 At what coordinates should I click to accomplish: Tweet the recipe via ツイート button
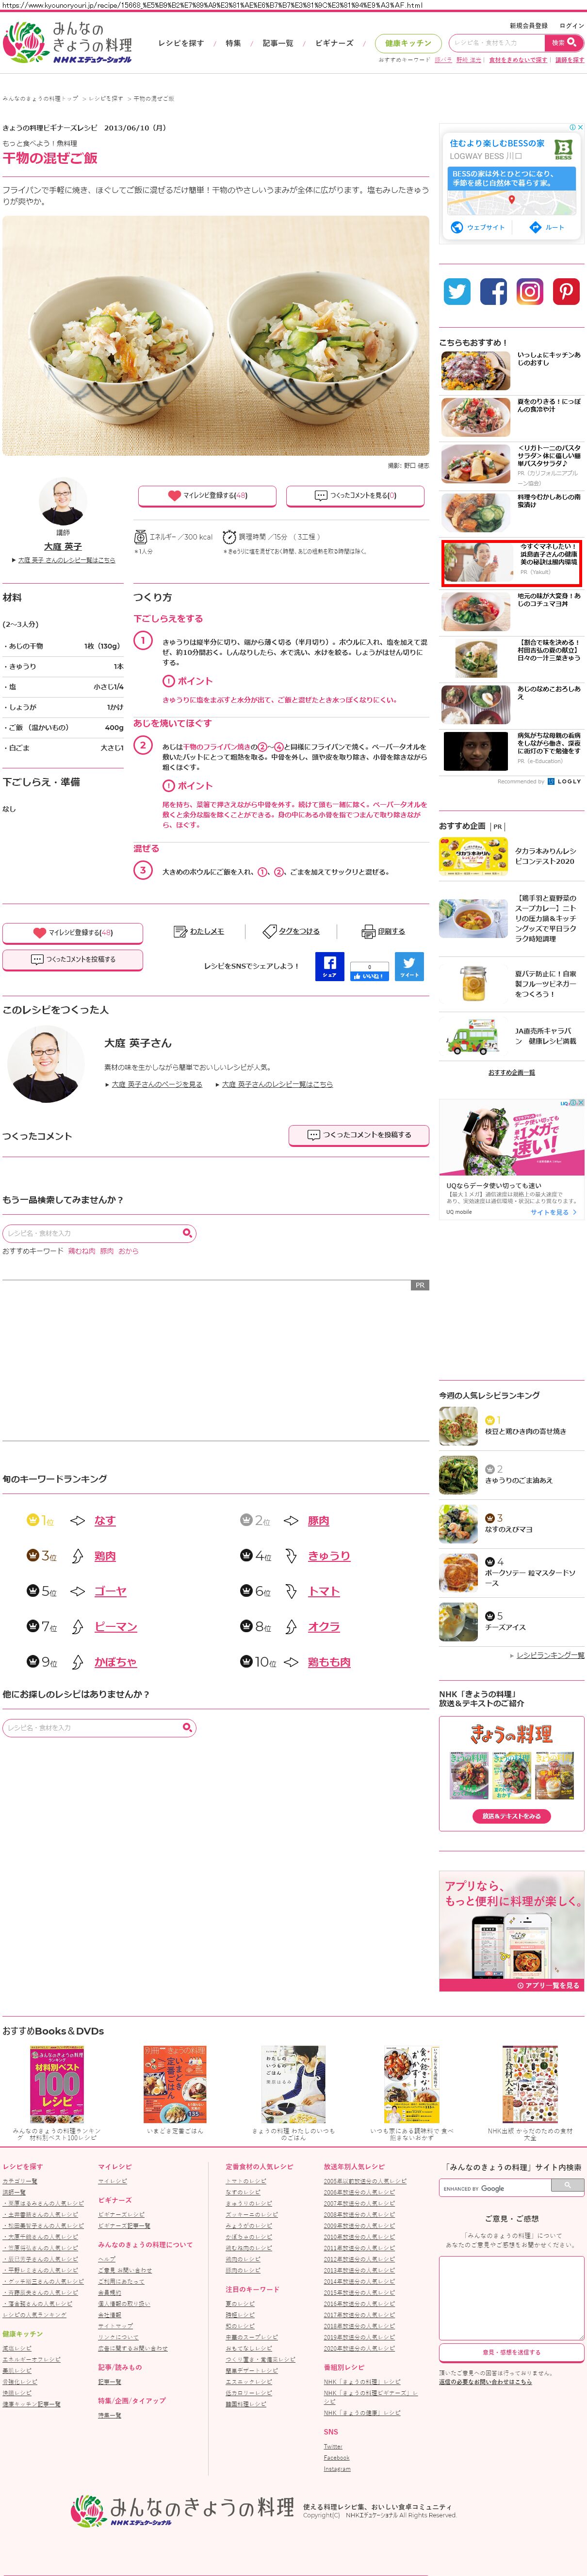(x=409, y=966)
